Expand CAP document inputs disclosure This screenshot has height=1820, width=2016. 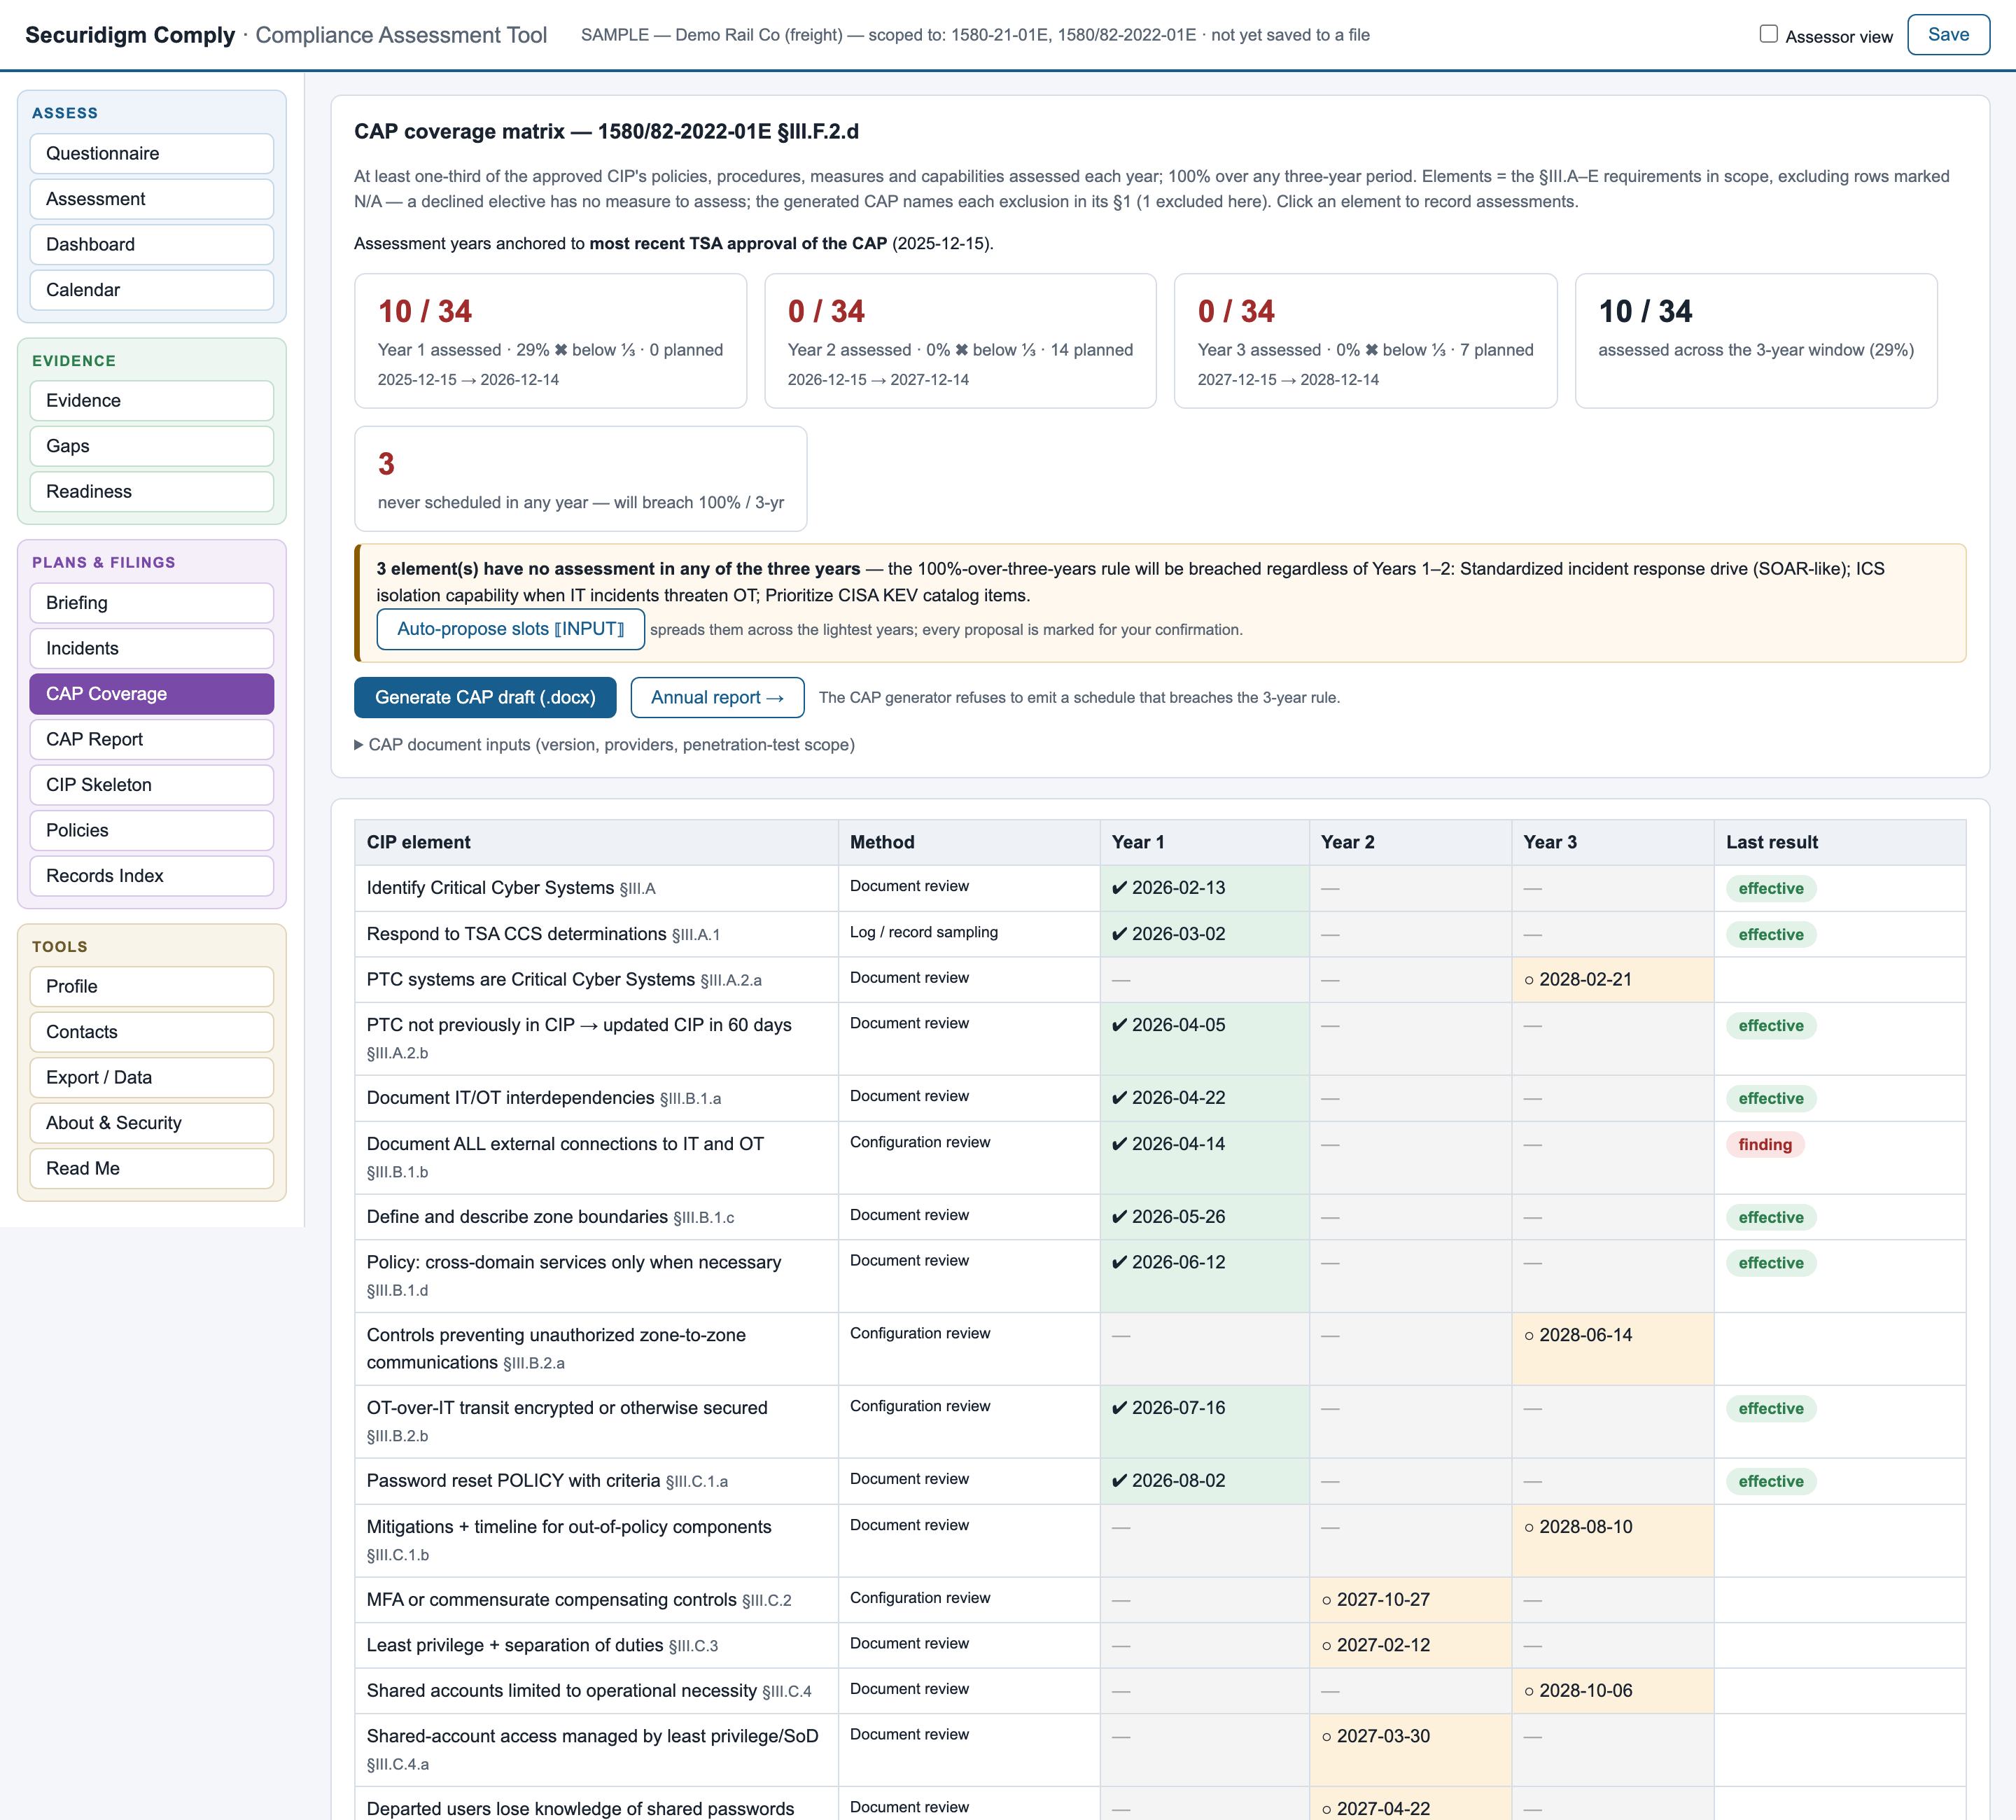[604, 745]
